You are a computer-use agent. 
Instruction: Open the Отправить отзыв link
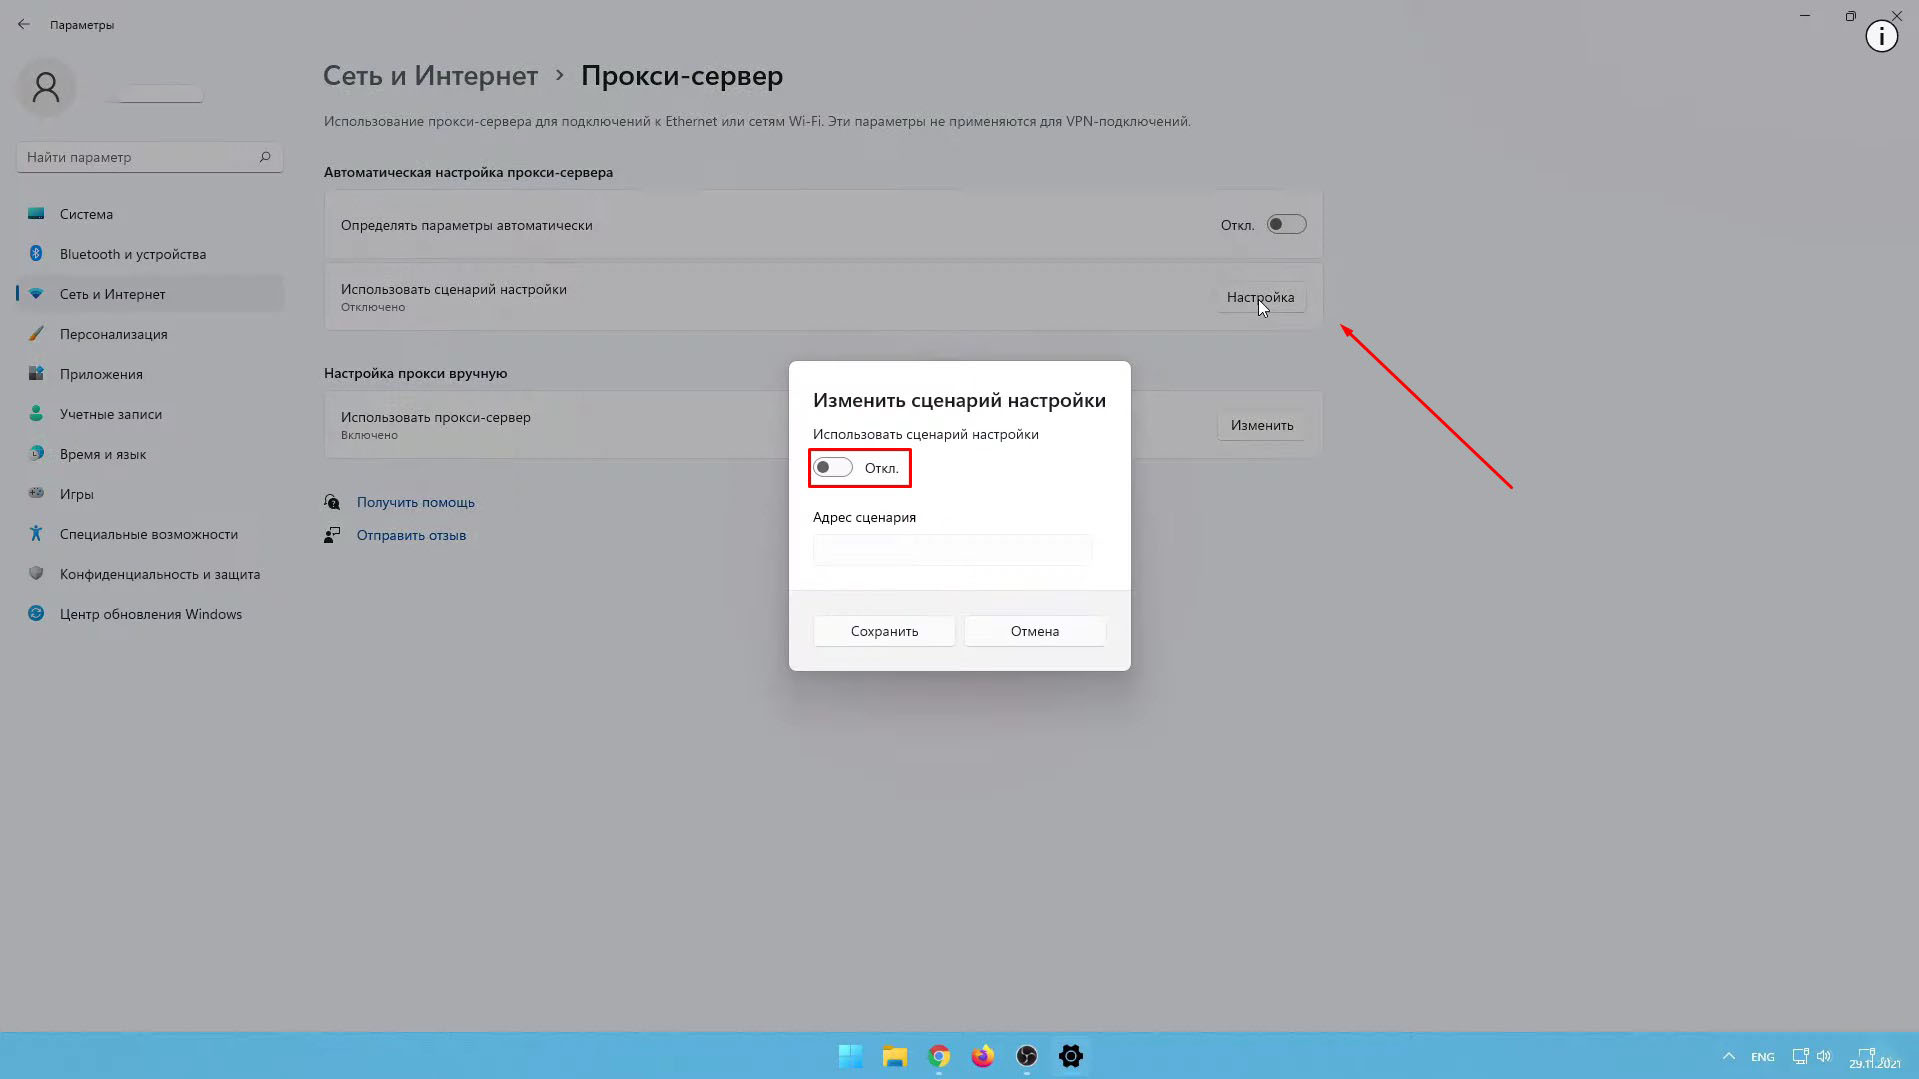pyautogui.click(x=411, y=535)
